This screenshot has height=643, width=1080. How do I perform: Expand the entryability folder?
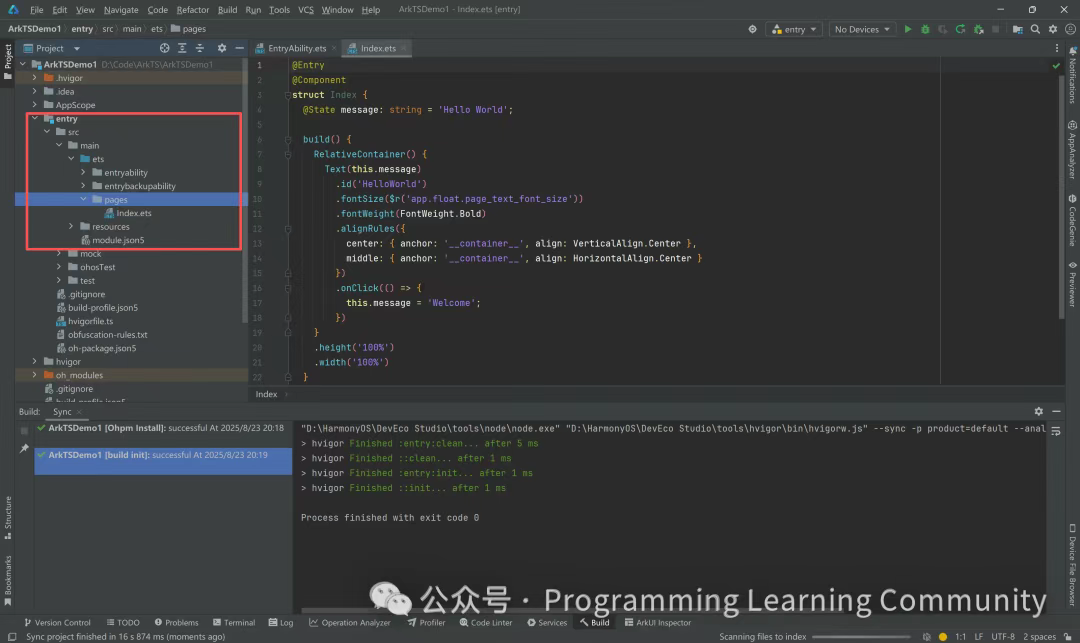pyautogui.click(x=83, y=172)
